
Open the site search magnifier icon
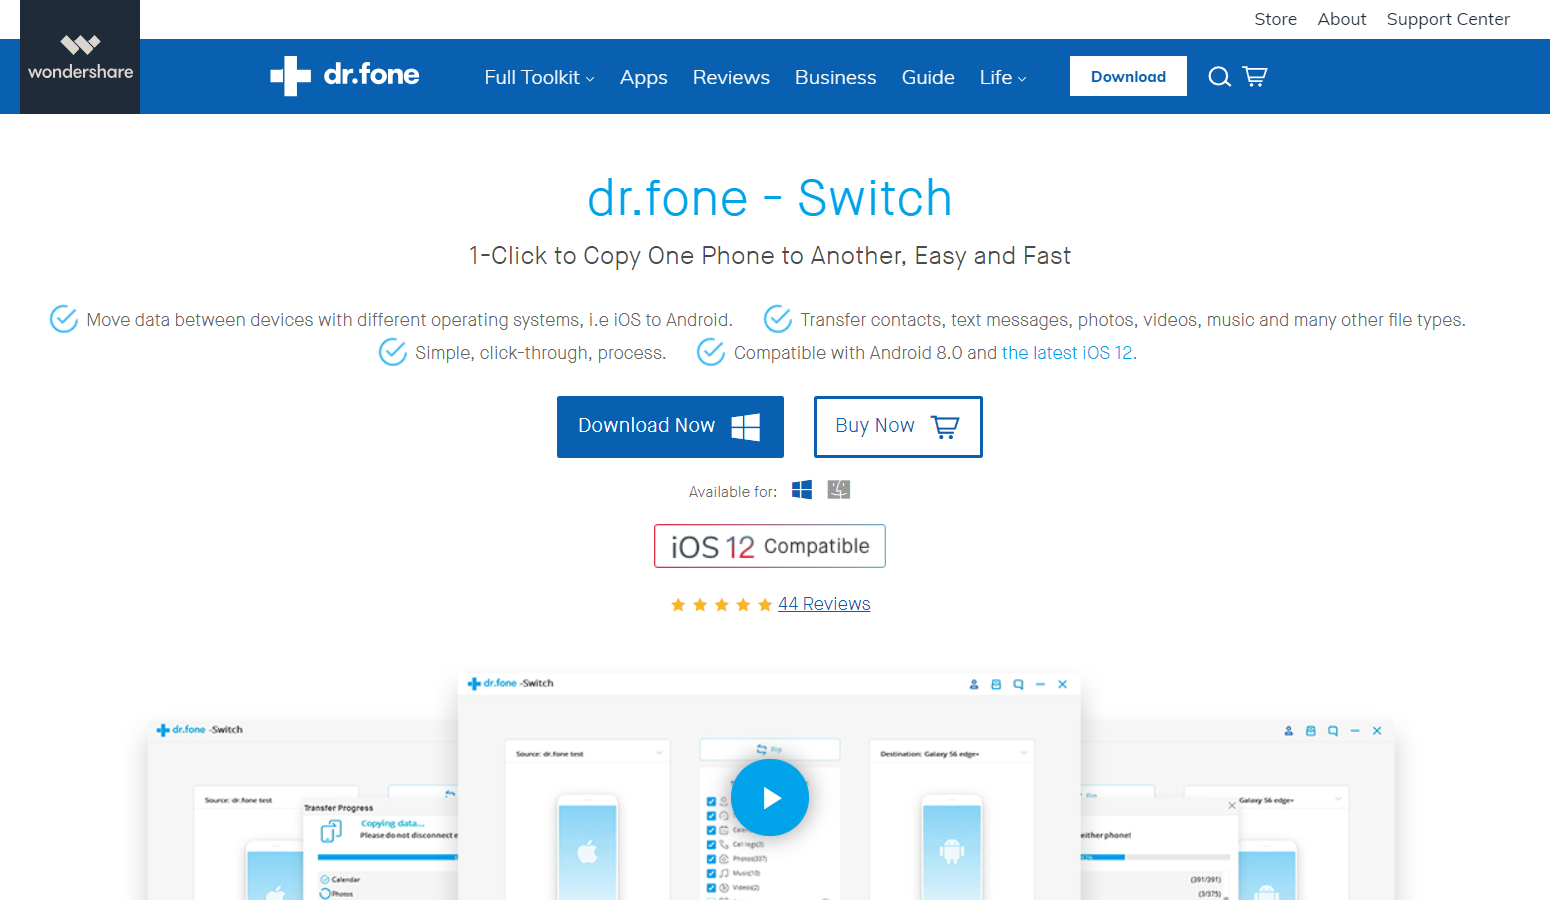(1219, 77)
